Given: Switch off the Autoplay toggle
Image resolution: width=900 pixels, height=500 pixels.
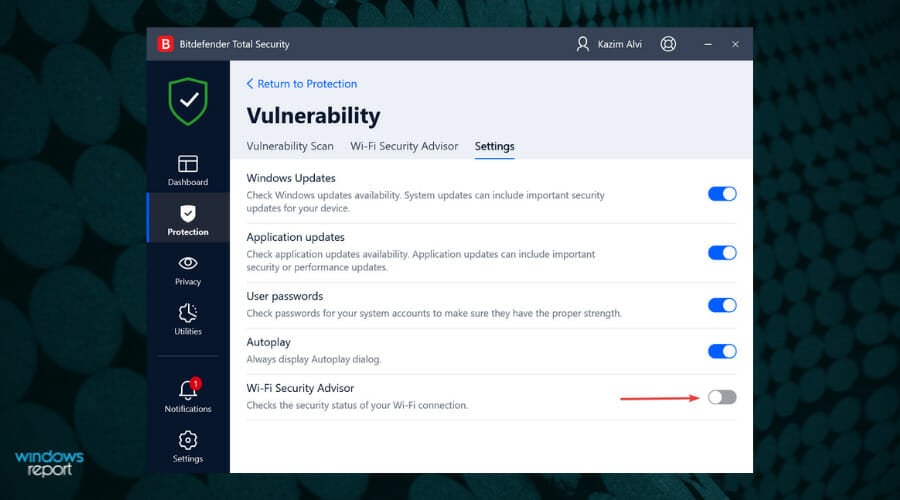Looking at the screenshot, I should (722, 351).
